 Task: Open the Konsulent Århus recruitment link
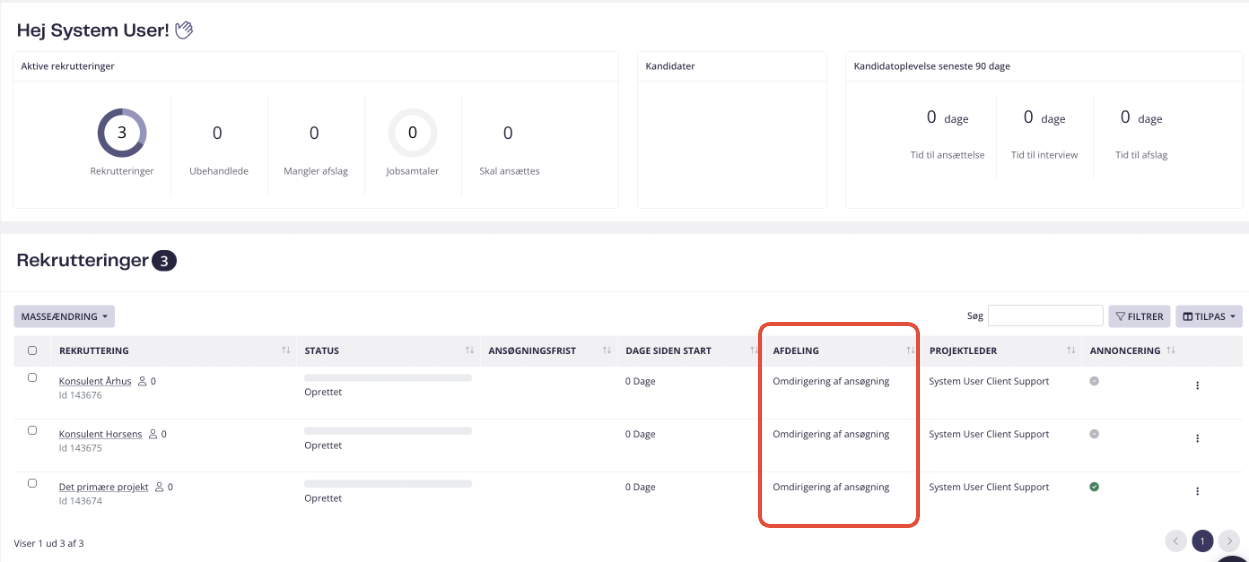point(95,381)
